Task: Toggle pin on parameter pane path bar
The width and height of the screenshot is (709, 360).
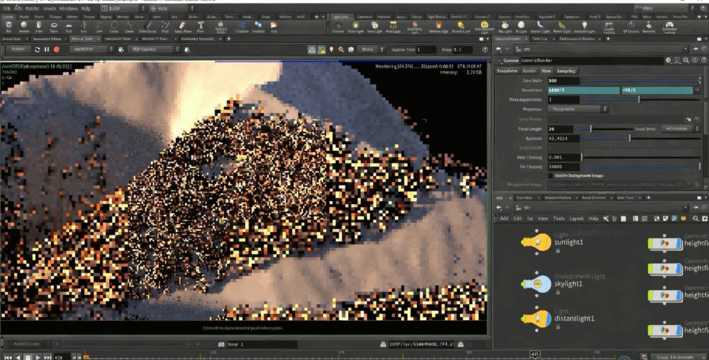Action: click(697, 49)
